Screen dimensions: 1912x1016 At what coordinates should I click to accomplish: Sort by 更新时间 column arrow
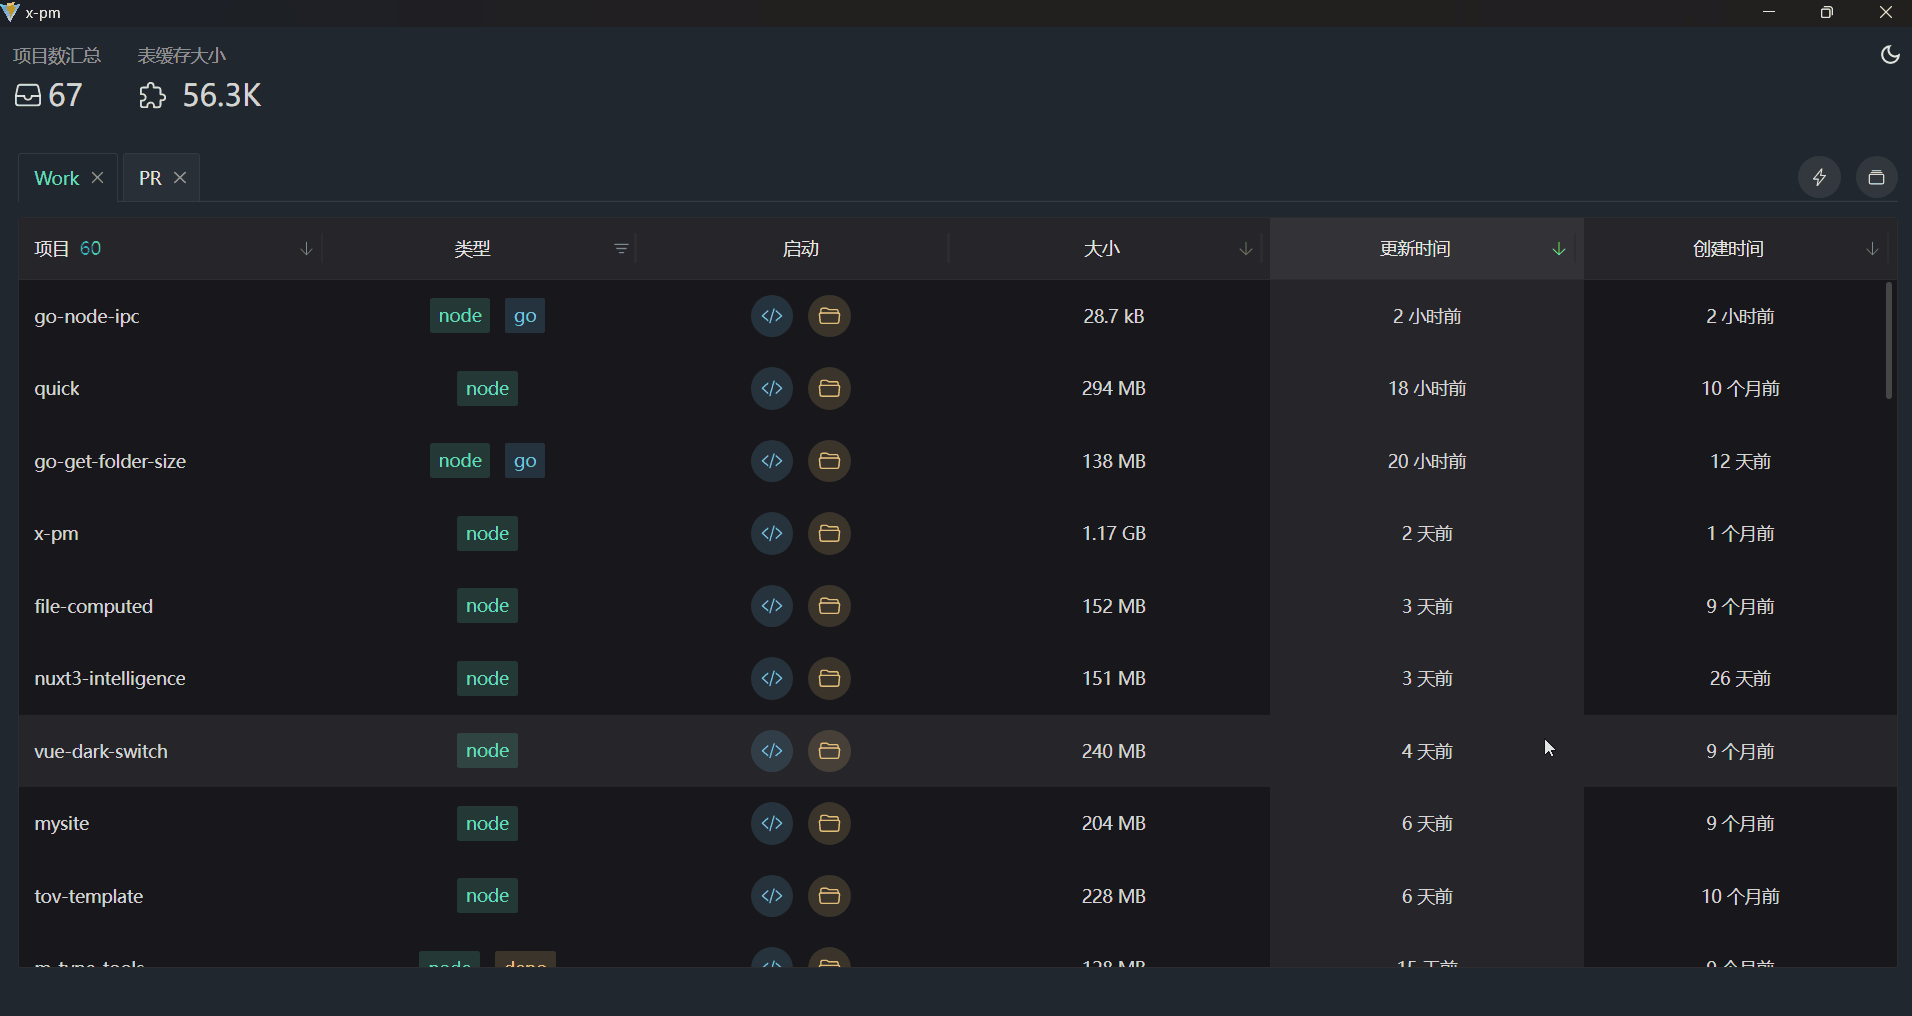[x=1559, y=249]
